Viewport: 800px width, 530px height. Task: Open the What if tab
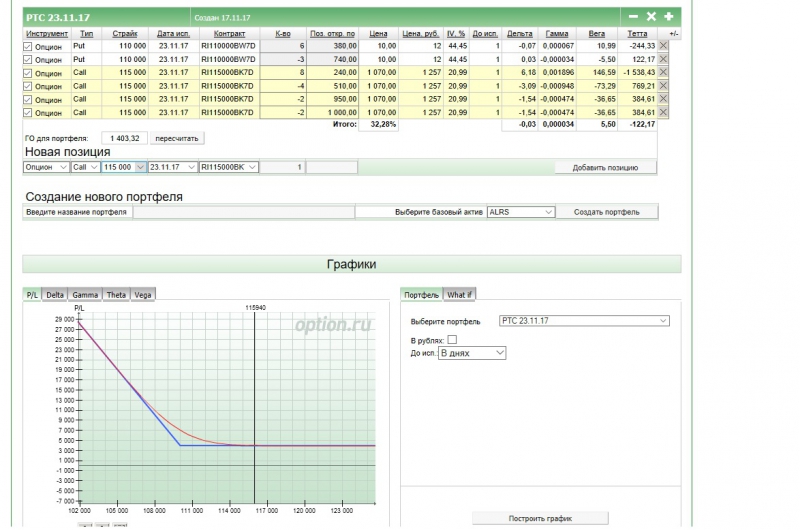tap(460, 295)
